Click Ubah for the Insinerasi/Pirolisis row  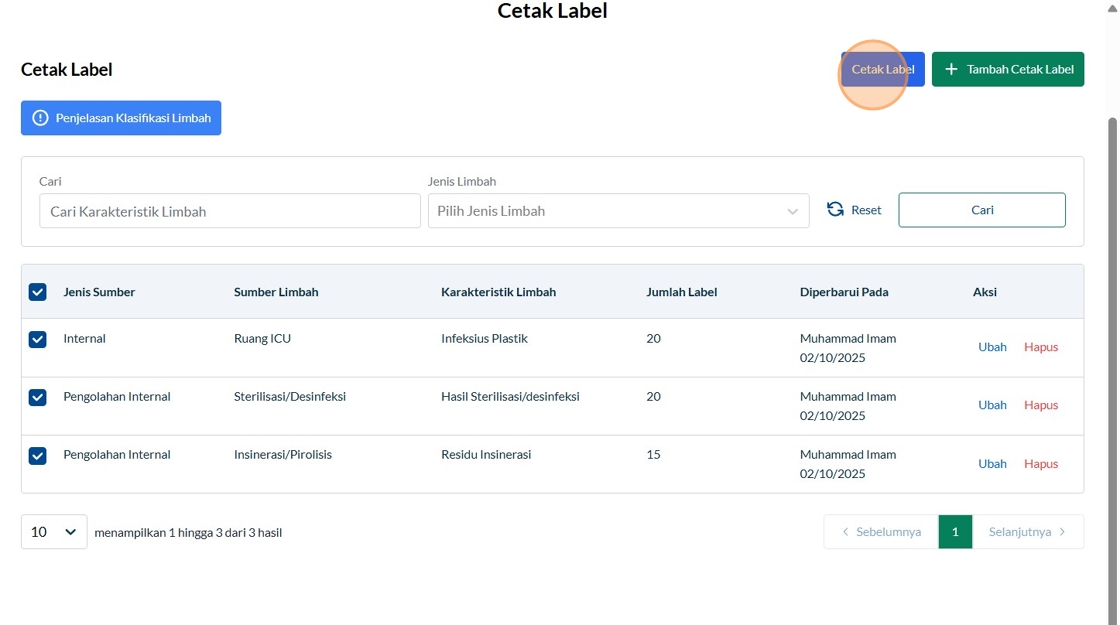pyautogui.click(x=992, y=464)
